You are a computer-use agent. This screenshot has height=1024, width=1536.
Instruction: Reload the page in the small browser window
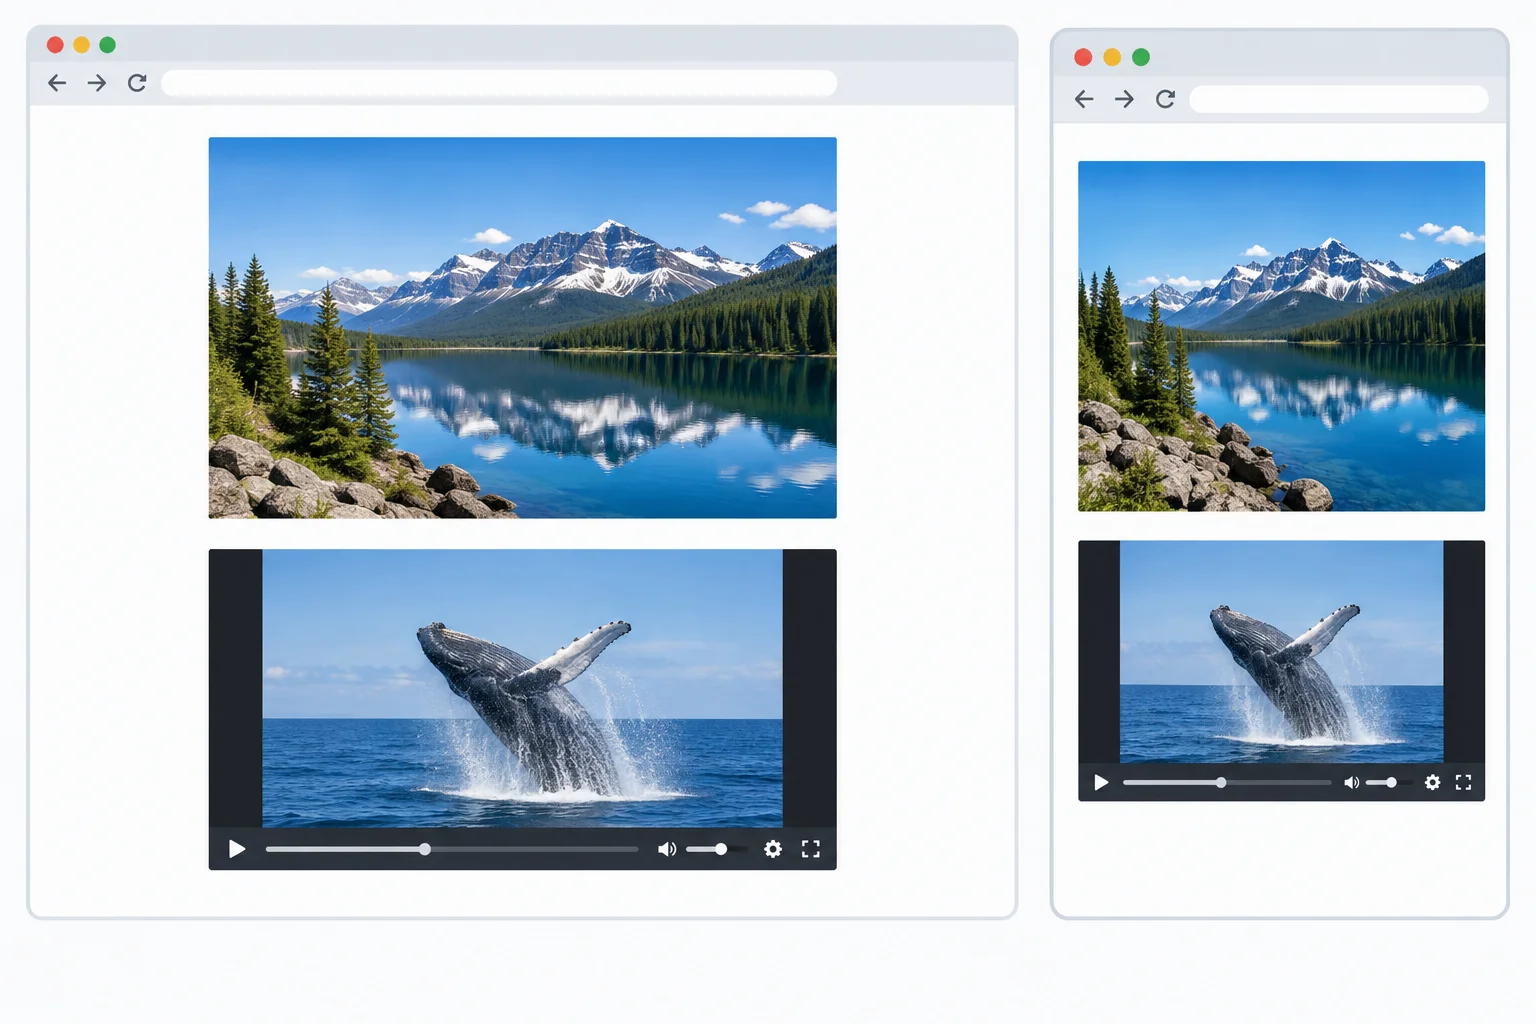(x=1165, y=99)
